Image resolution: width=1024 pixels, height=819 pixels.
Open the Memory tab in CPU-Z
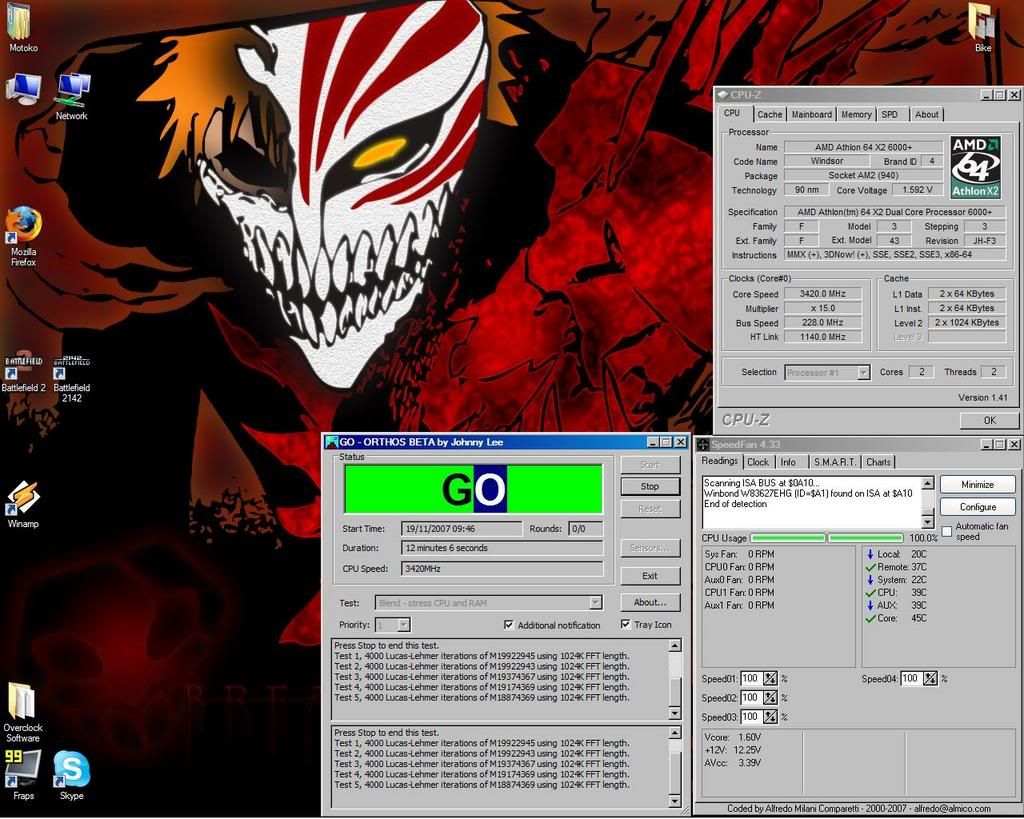856,114
